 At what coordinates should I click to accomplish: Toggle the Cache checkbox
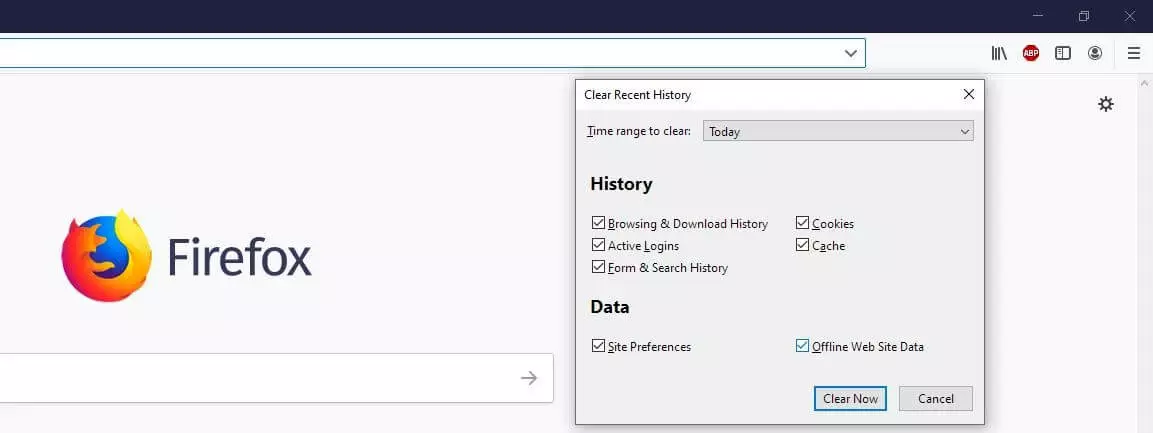coord(802,245)
